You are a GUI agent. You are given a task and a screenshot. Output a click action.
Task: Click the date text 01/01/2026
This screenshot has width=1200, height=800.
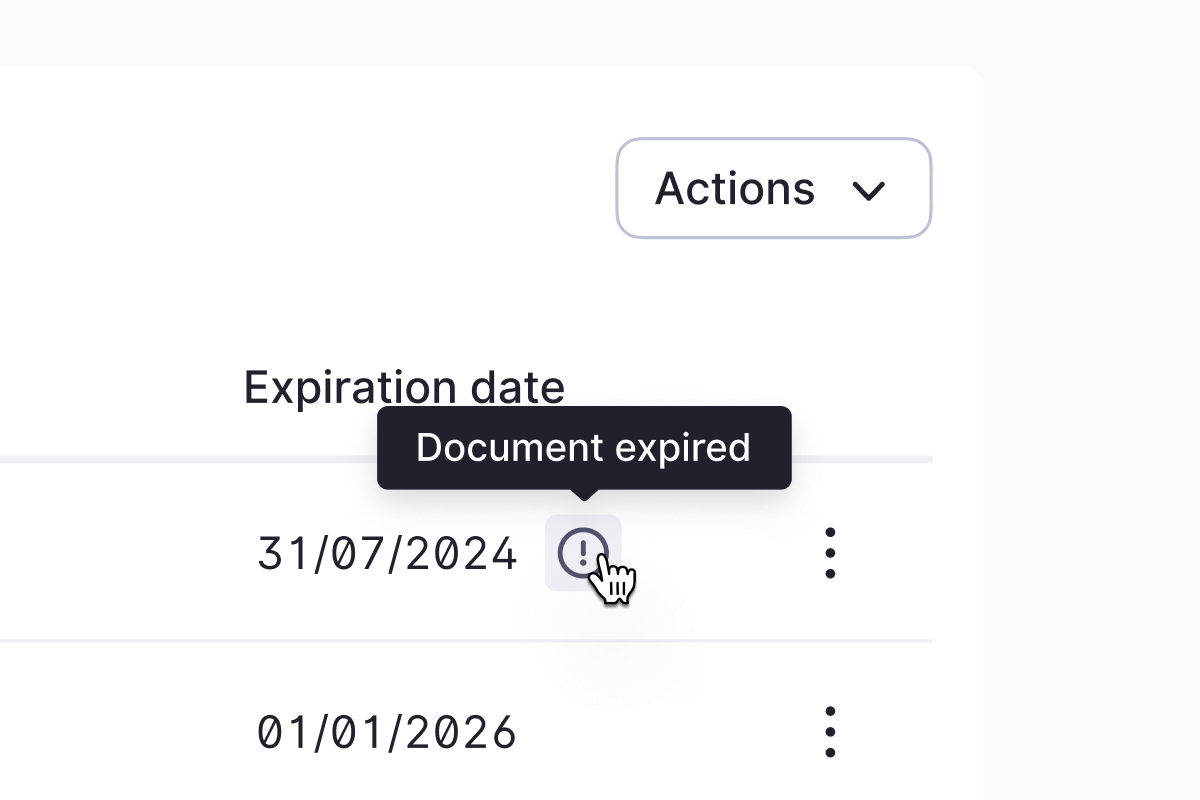388,732
